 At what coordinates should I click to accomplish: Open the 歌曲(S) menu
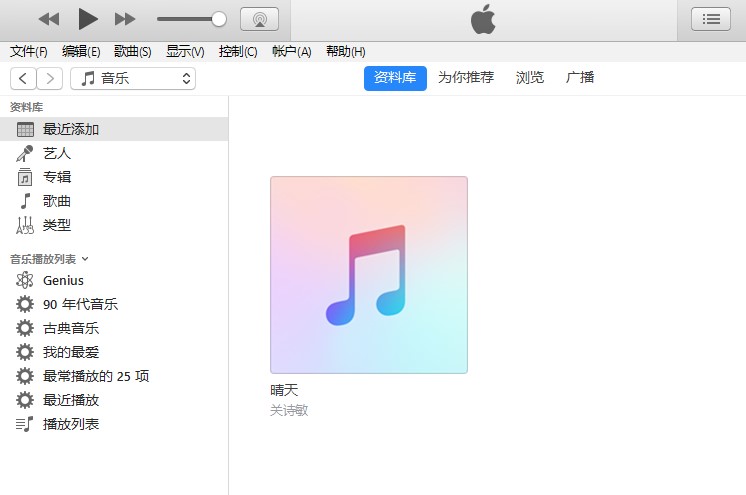pyautogui.click(x=133, y=51)
